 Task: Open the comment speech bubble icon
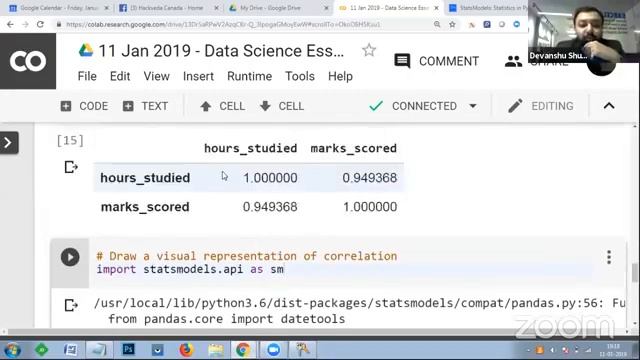coord(402,61)
